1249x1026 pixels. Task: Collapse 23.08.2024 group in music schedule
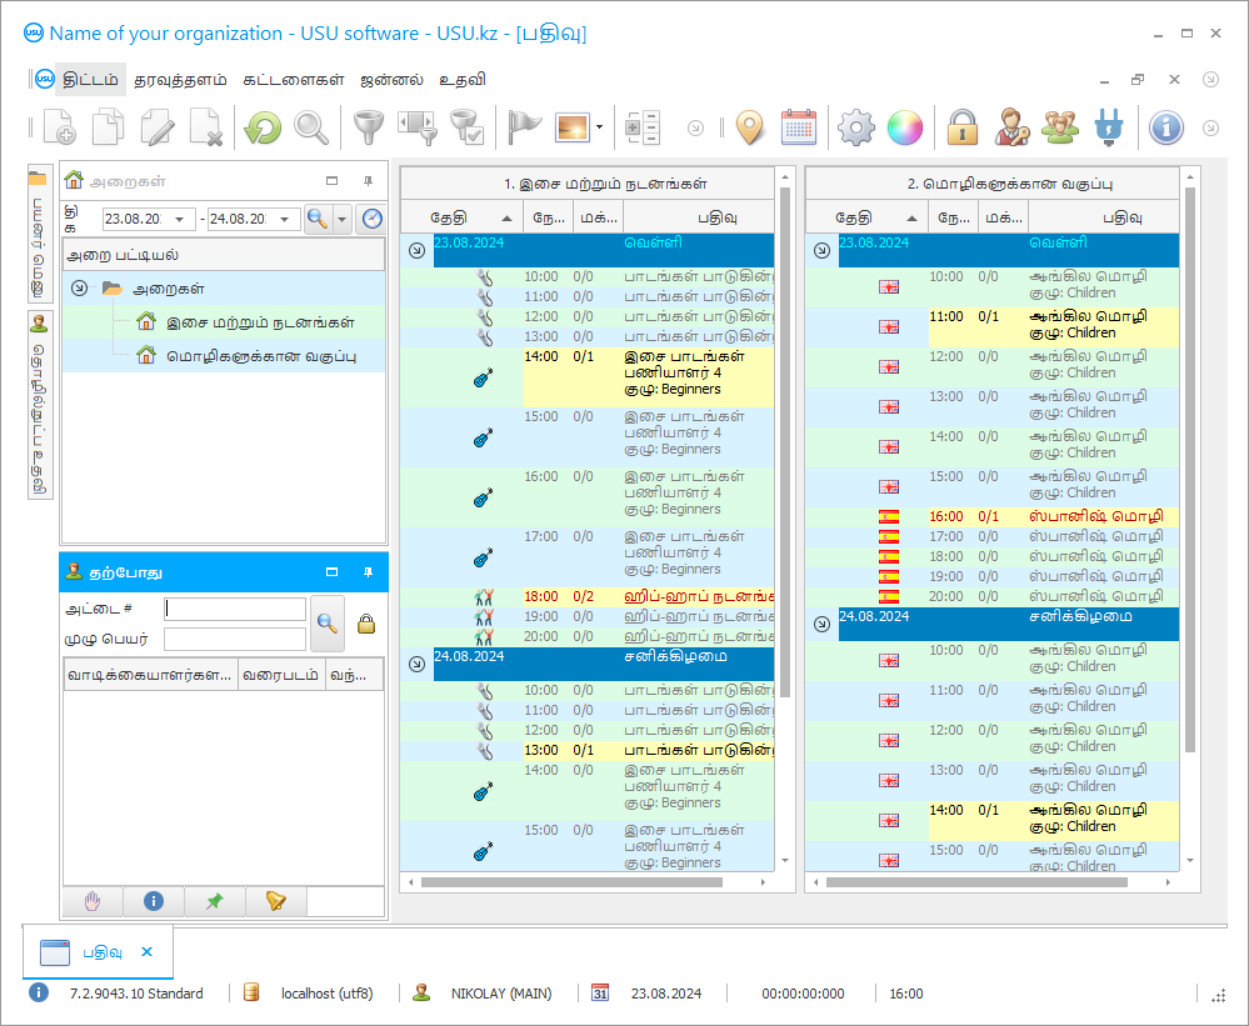click(417, 250)
